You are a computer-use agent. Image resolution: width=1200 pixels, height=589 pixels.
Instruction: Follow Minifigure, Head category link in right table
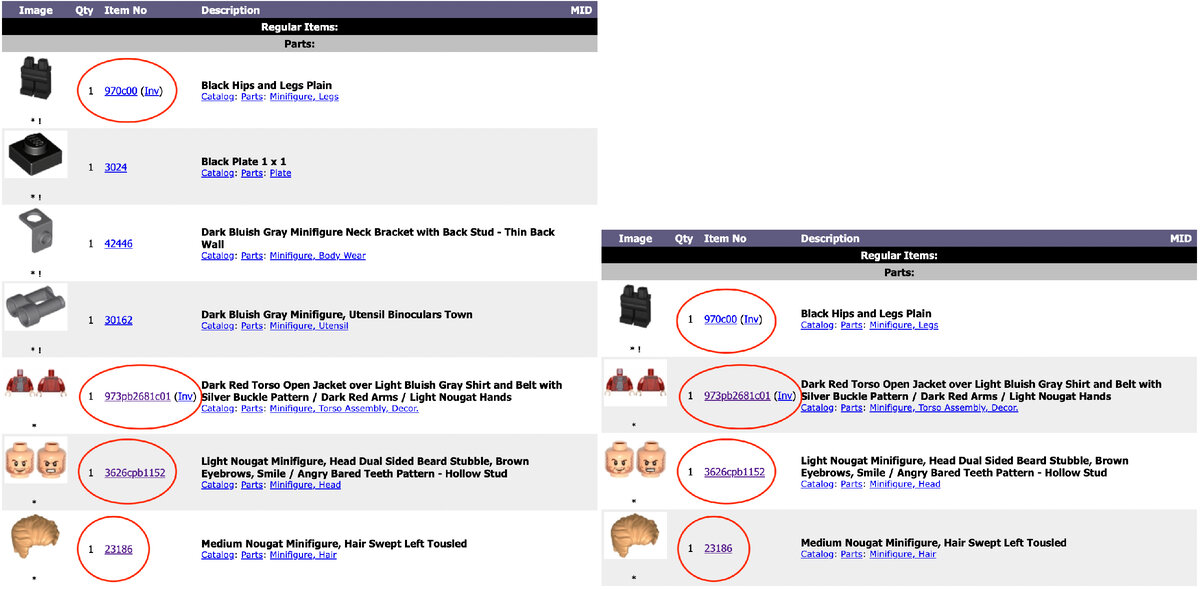point(905,484)
